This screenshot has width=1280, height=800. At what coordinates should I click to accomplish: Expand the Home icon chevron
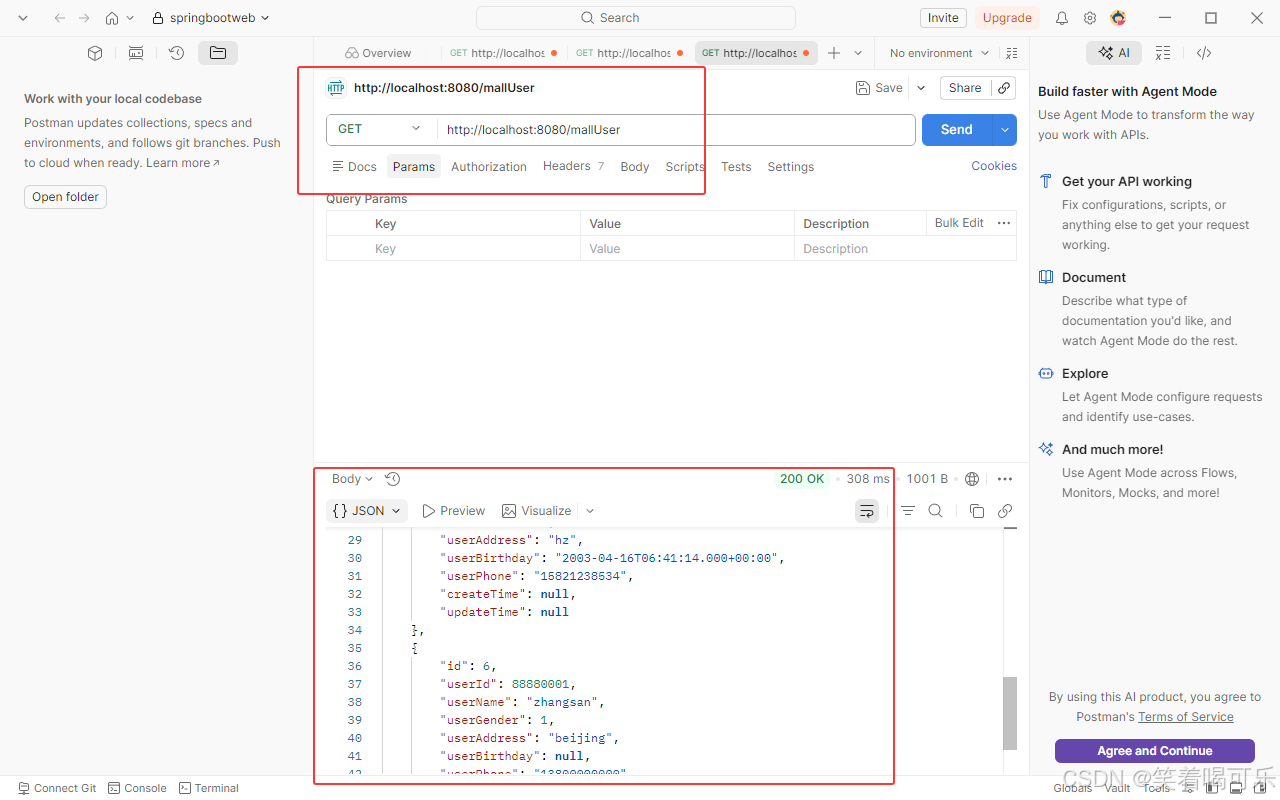click(130, 18)
